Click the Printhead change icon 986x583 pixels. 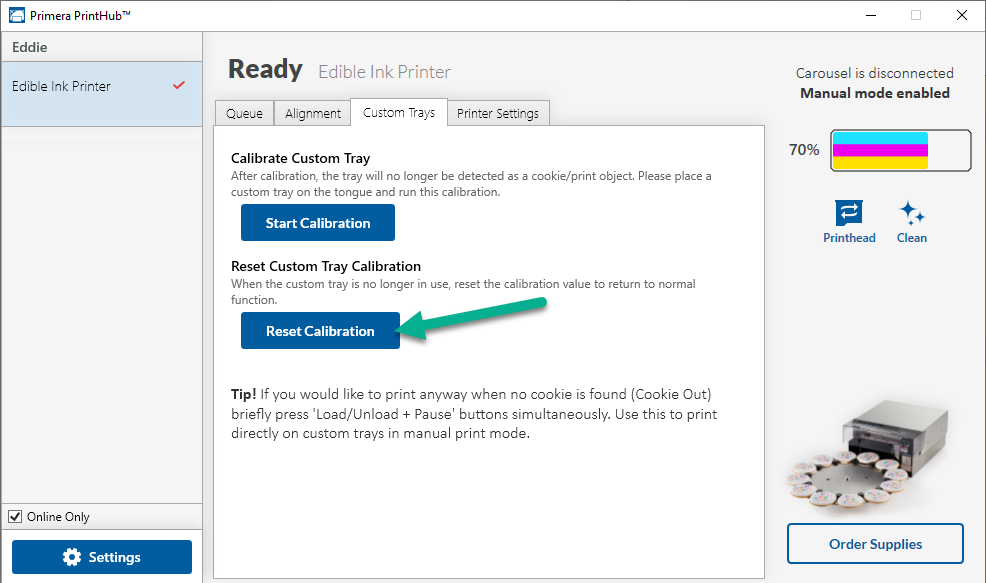[849, 213]
